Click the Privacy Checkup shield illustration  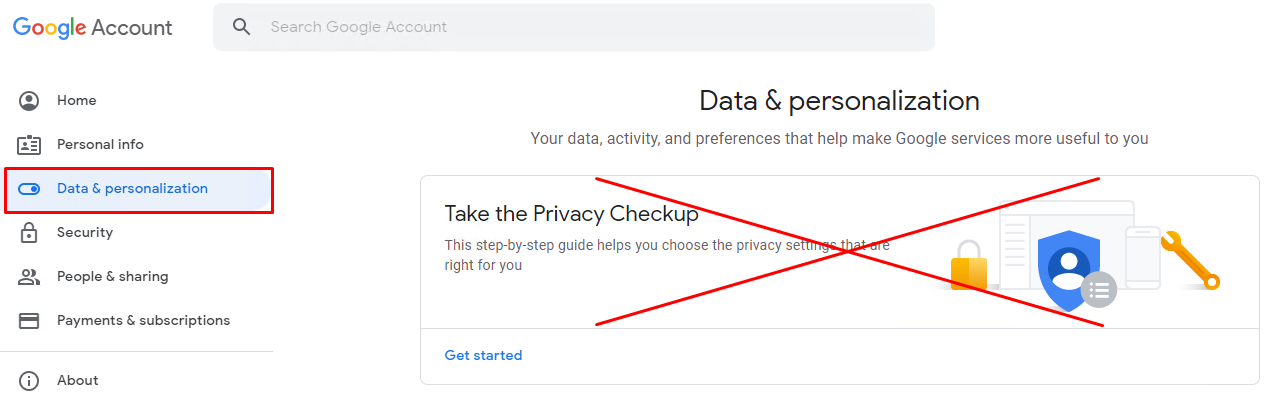tap(1069, 270)
